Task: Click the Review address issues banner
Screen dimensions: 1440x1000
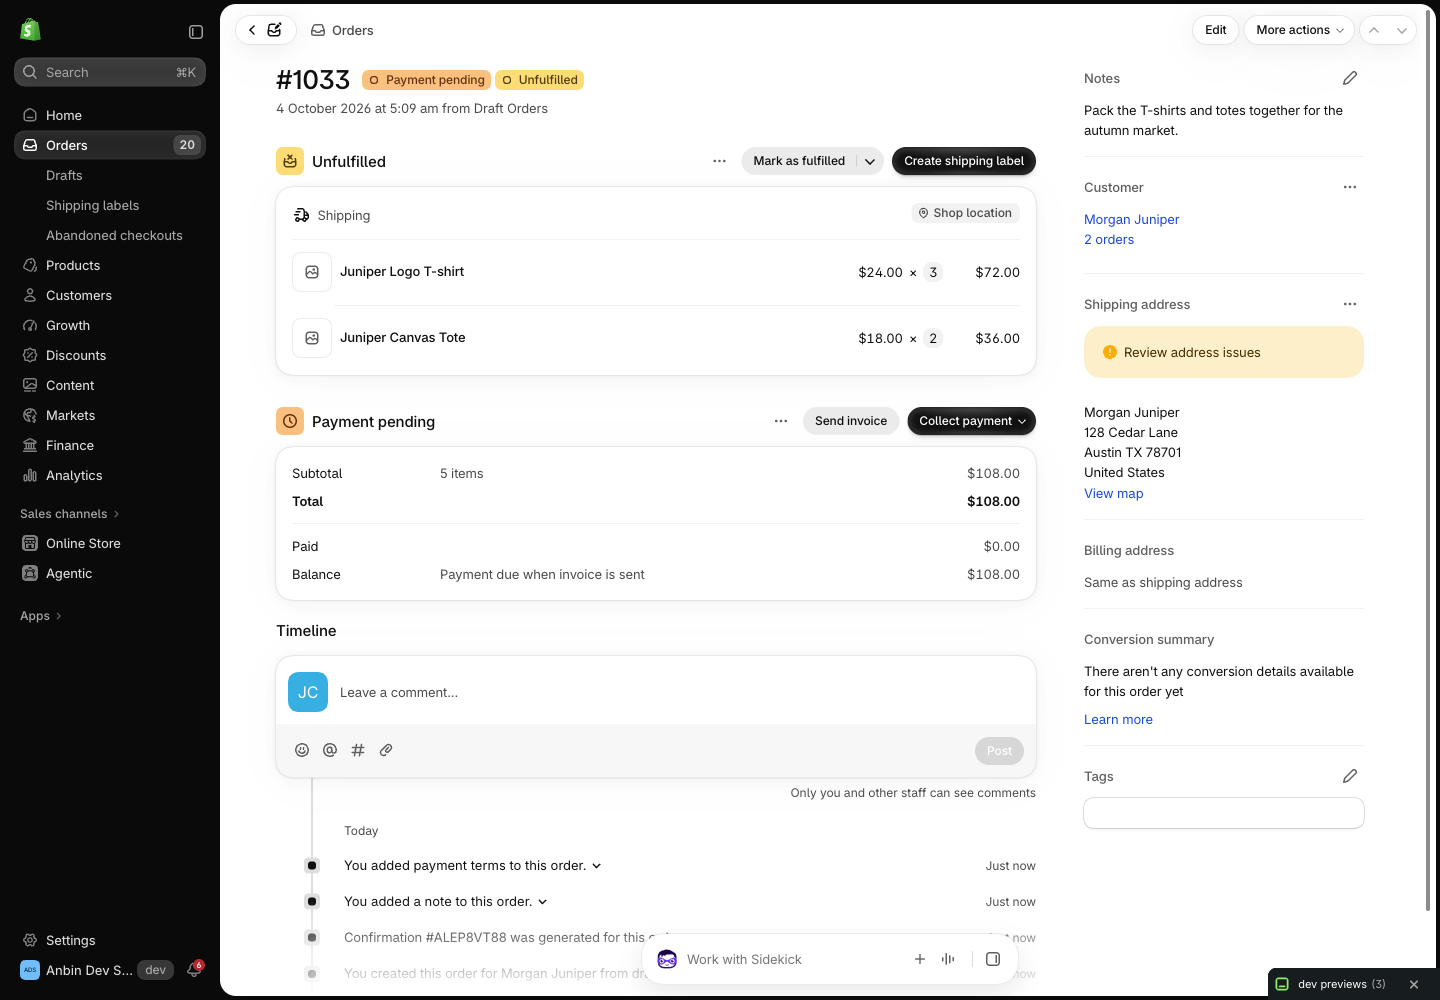Action: (1224, 352)
